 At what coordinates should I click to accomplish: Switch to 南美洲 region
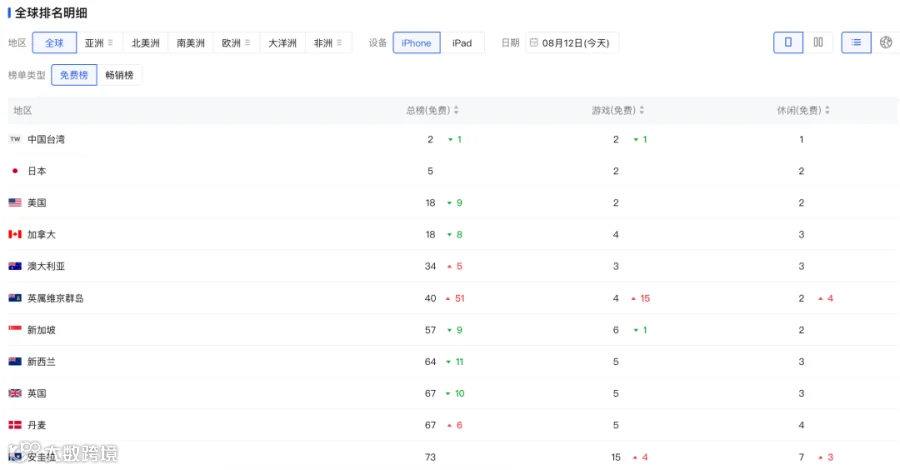pyautogui.click(x=191, y=43)
